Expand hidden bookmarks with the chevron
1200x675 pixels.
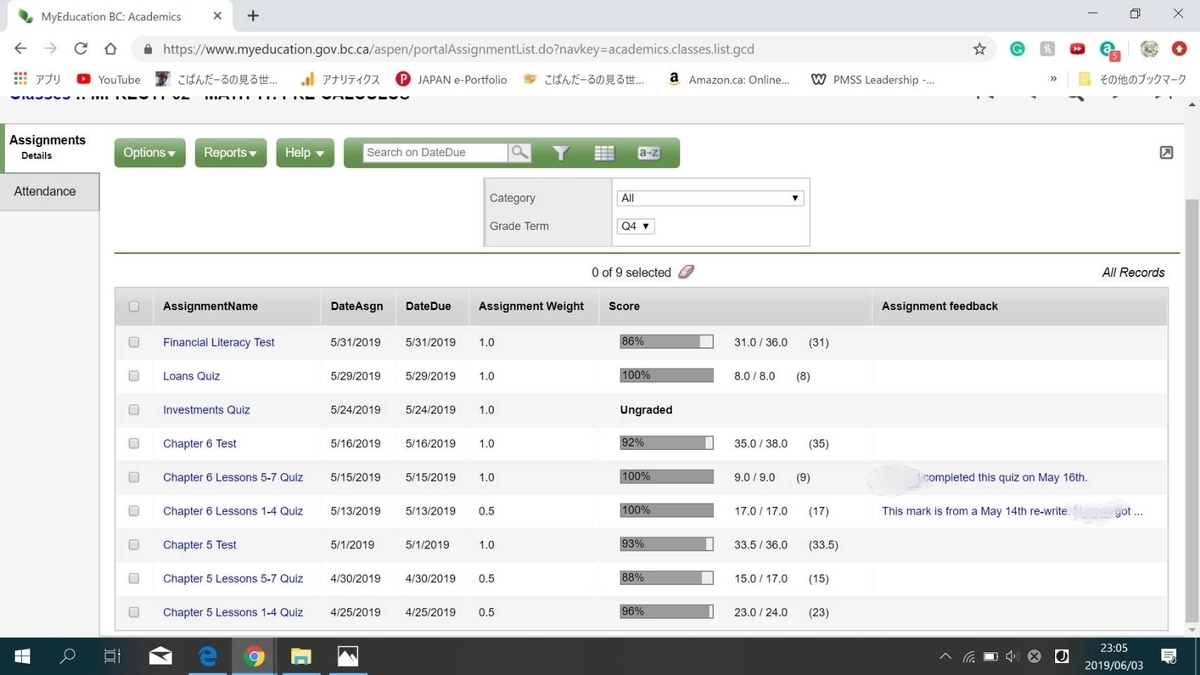(x=1053, y=79)
